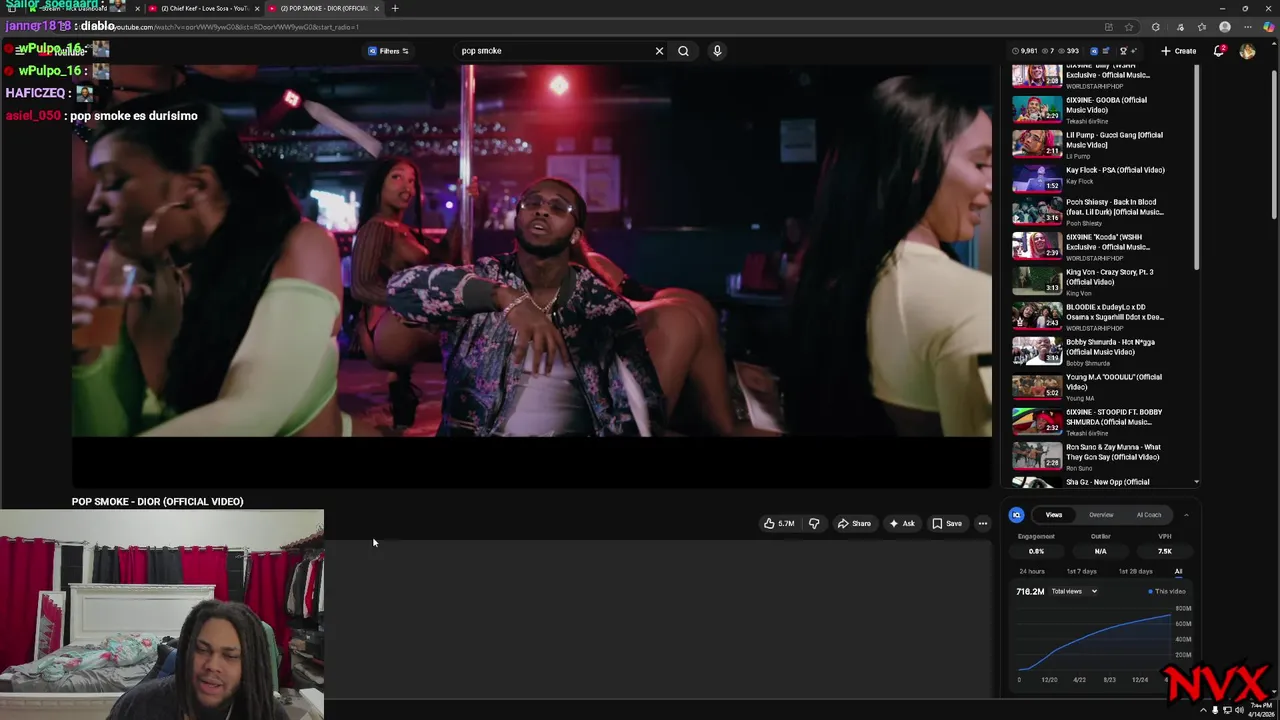Image resolution: width=1280 pixels, height=720 pixels.
Task: Select the 24 hours time range
Action: pyautogui.click(x=1032, y=571)
